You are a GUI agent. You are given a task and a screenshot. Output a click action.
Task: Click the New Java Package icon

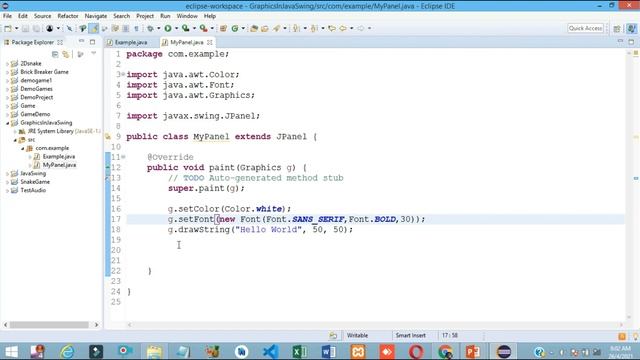(223, 28)
